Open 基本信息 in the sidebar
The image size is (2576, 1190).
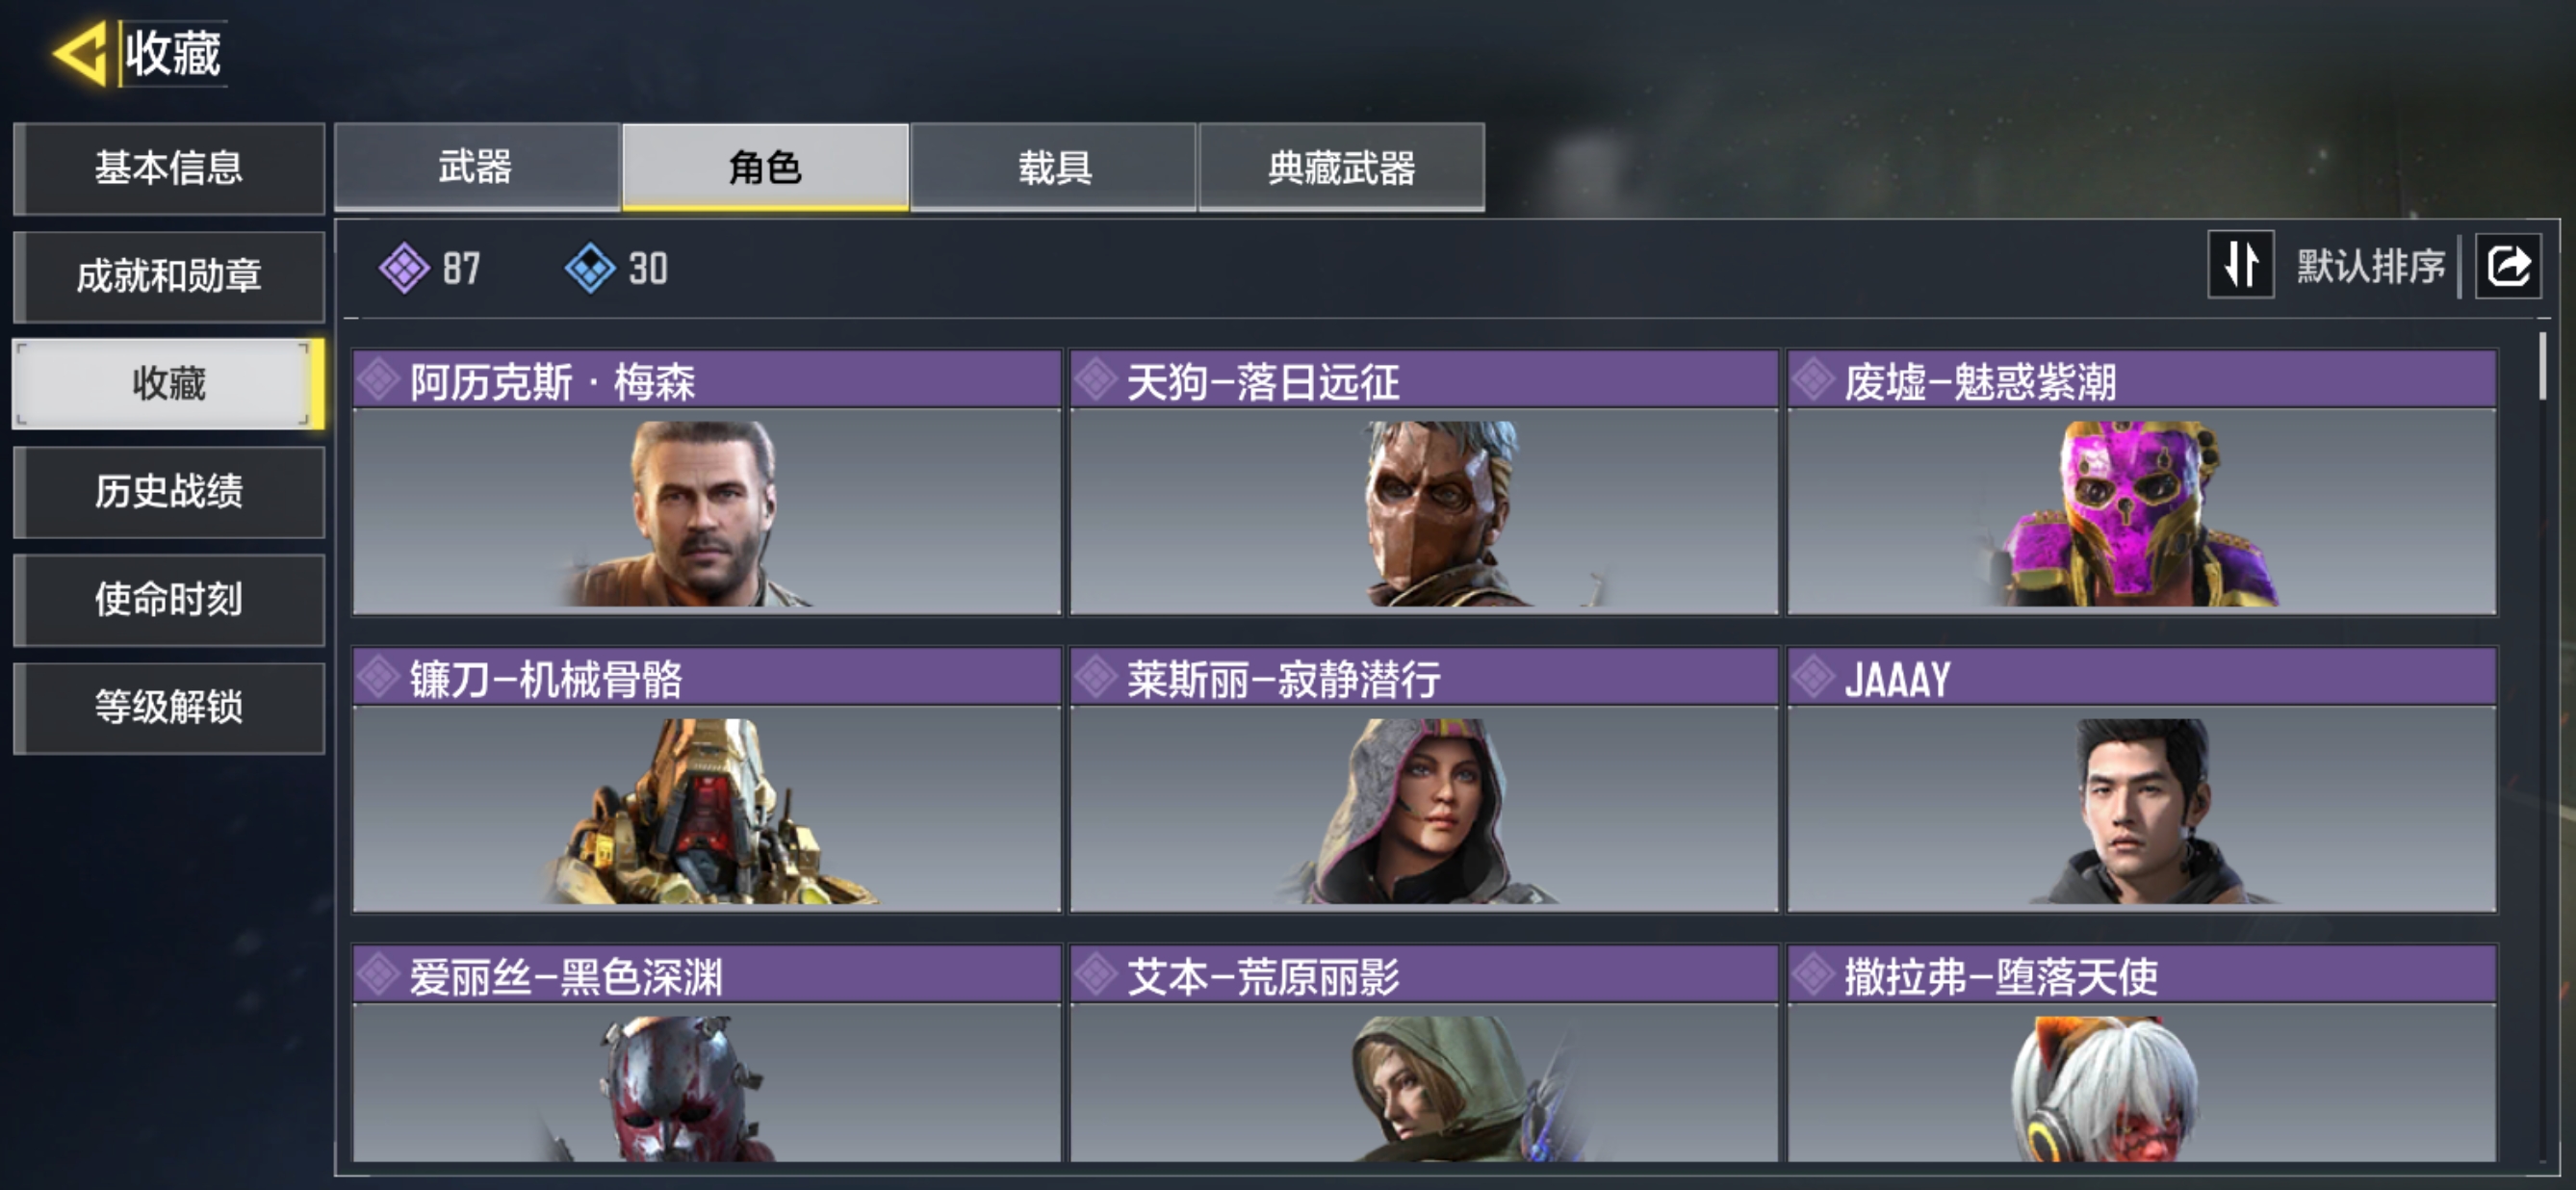(x=169, y=168)
